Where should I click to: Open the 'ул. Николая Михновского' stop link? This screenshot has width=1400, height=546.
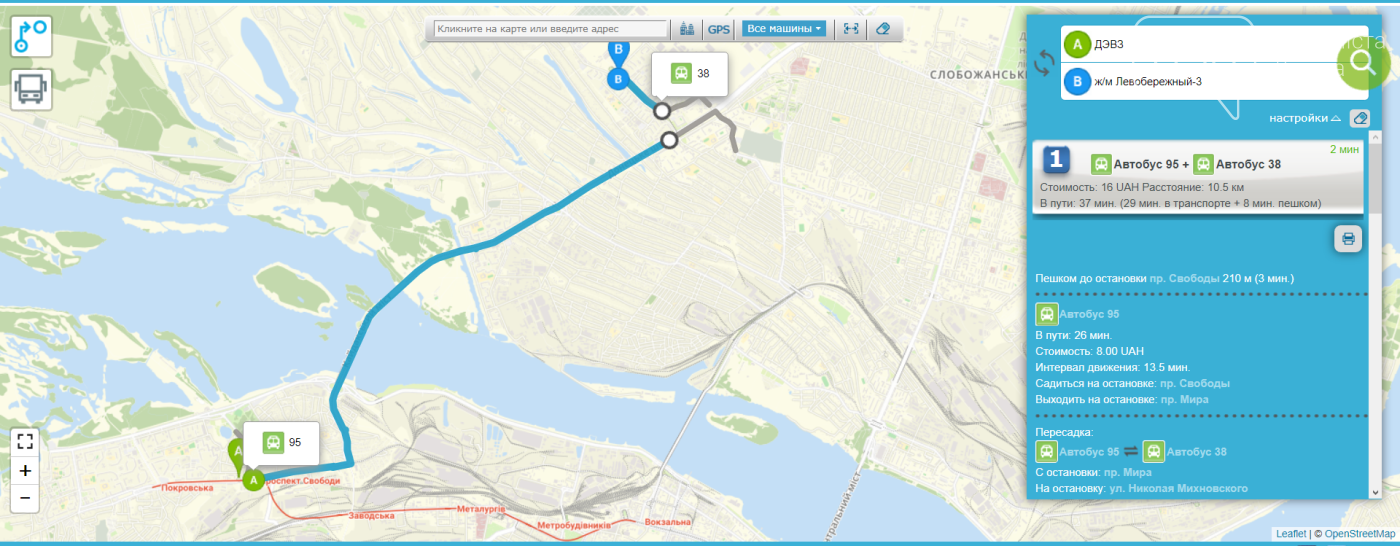click(x=1178, y=488)
